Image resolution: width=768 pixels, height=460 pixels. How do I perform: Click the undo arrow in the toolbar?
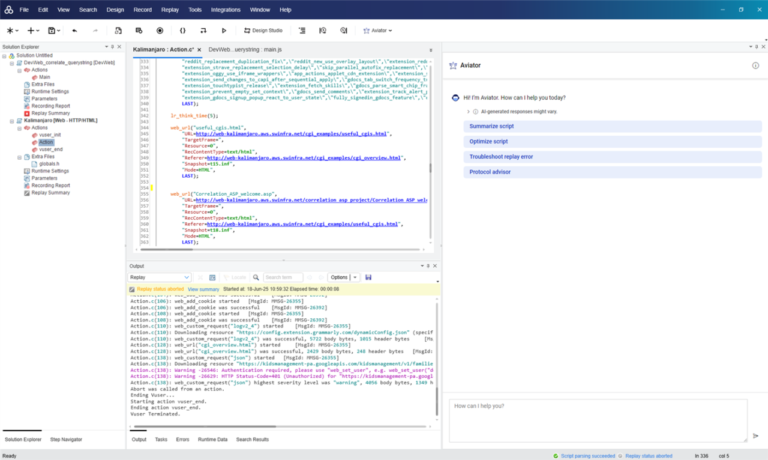(74, 30)
